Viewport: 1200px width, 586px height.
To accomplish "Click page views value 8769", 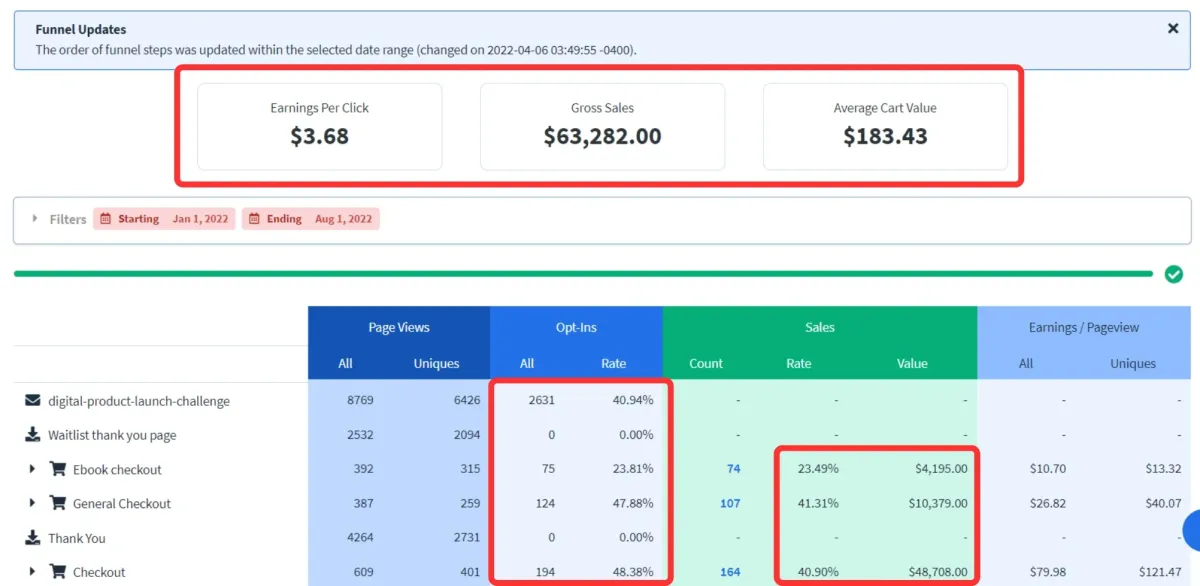I will click(360, 401).
